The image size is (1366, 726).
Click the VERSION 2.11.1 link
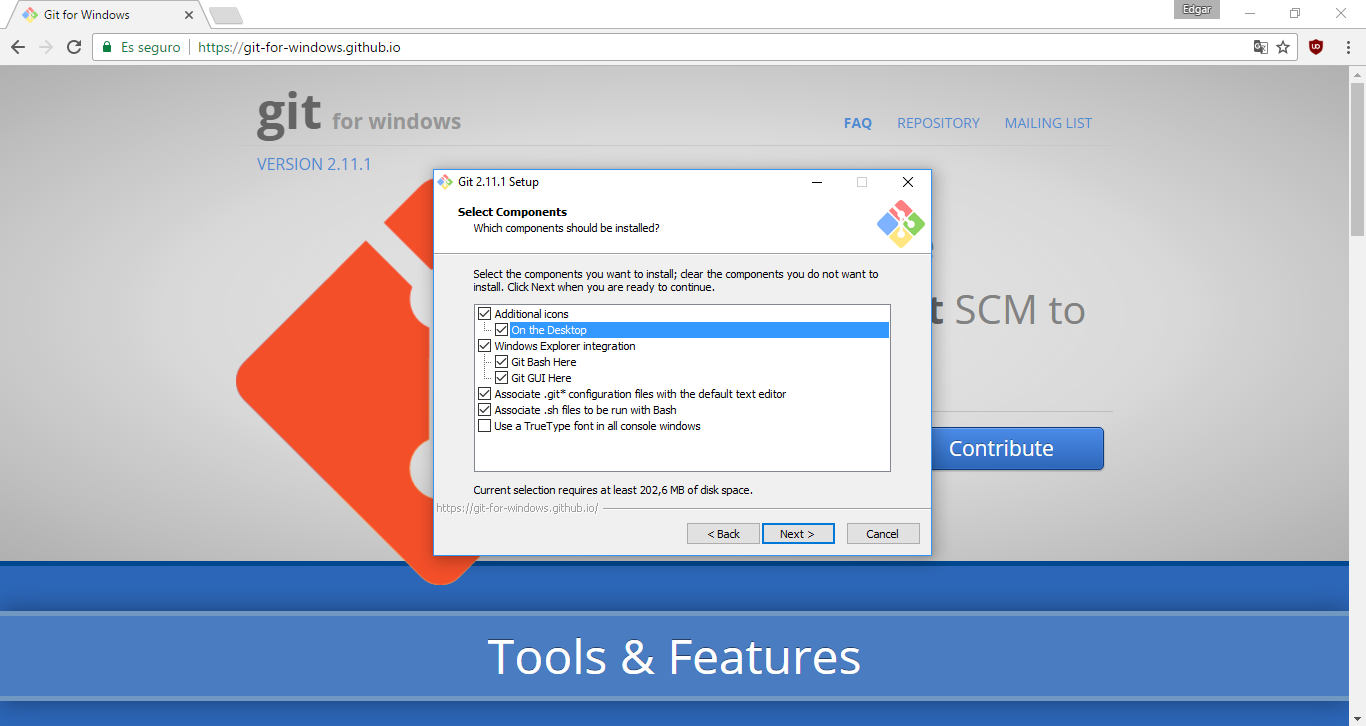tap(314, 164)
